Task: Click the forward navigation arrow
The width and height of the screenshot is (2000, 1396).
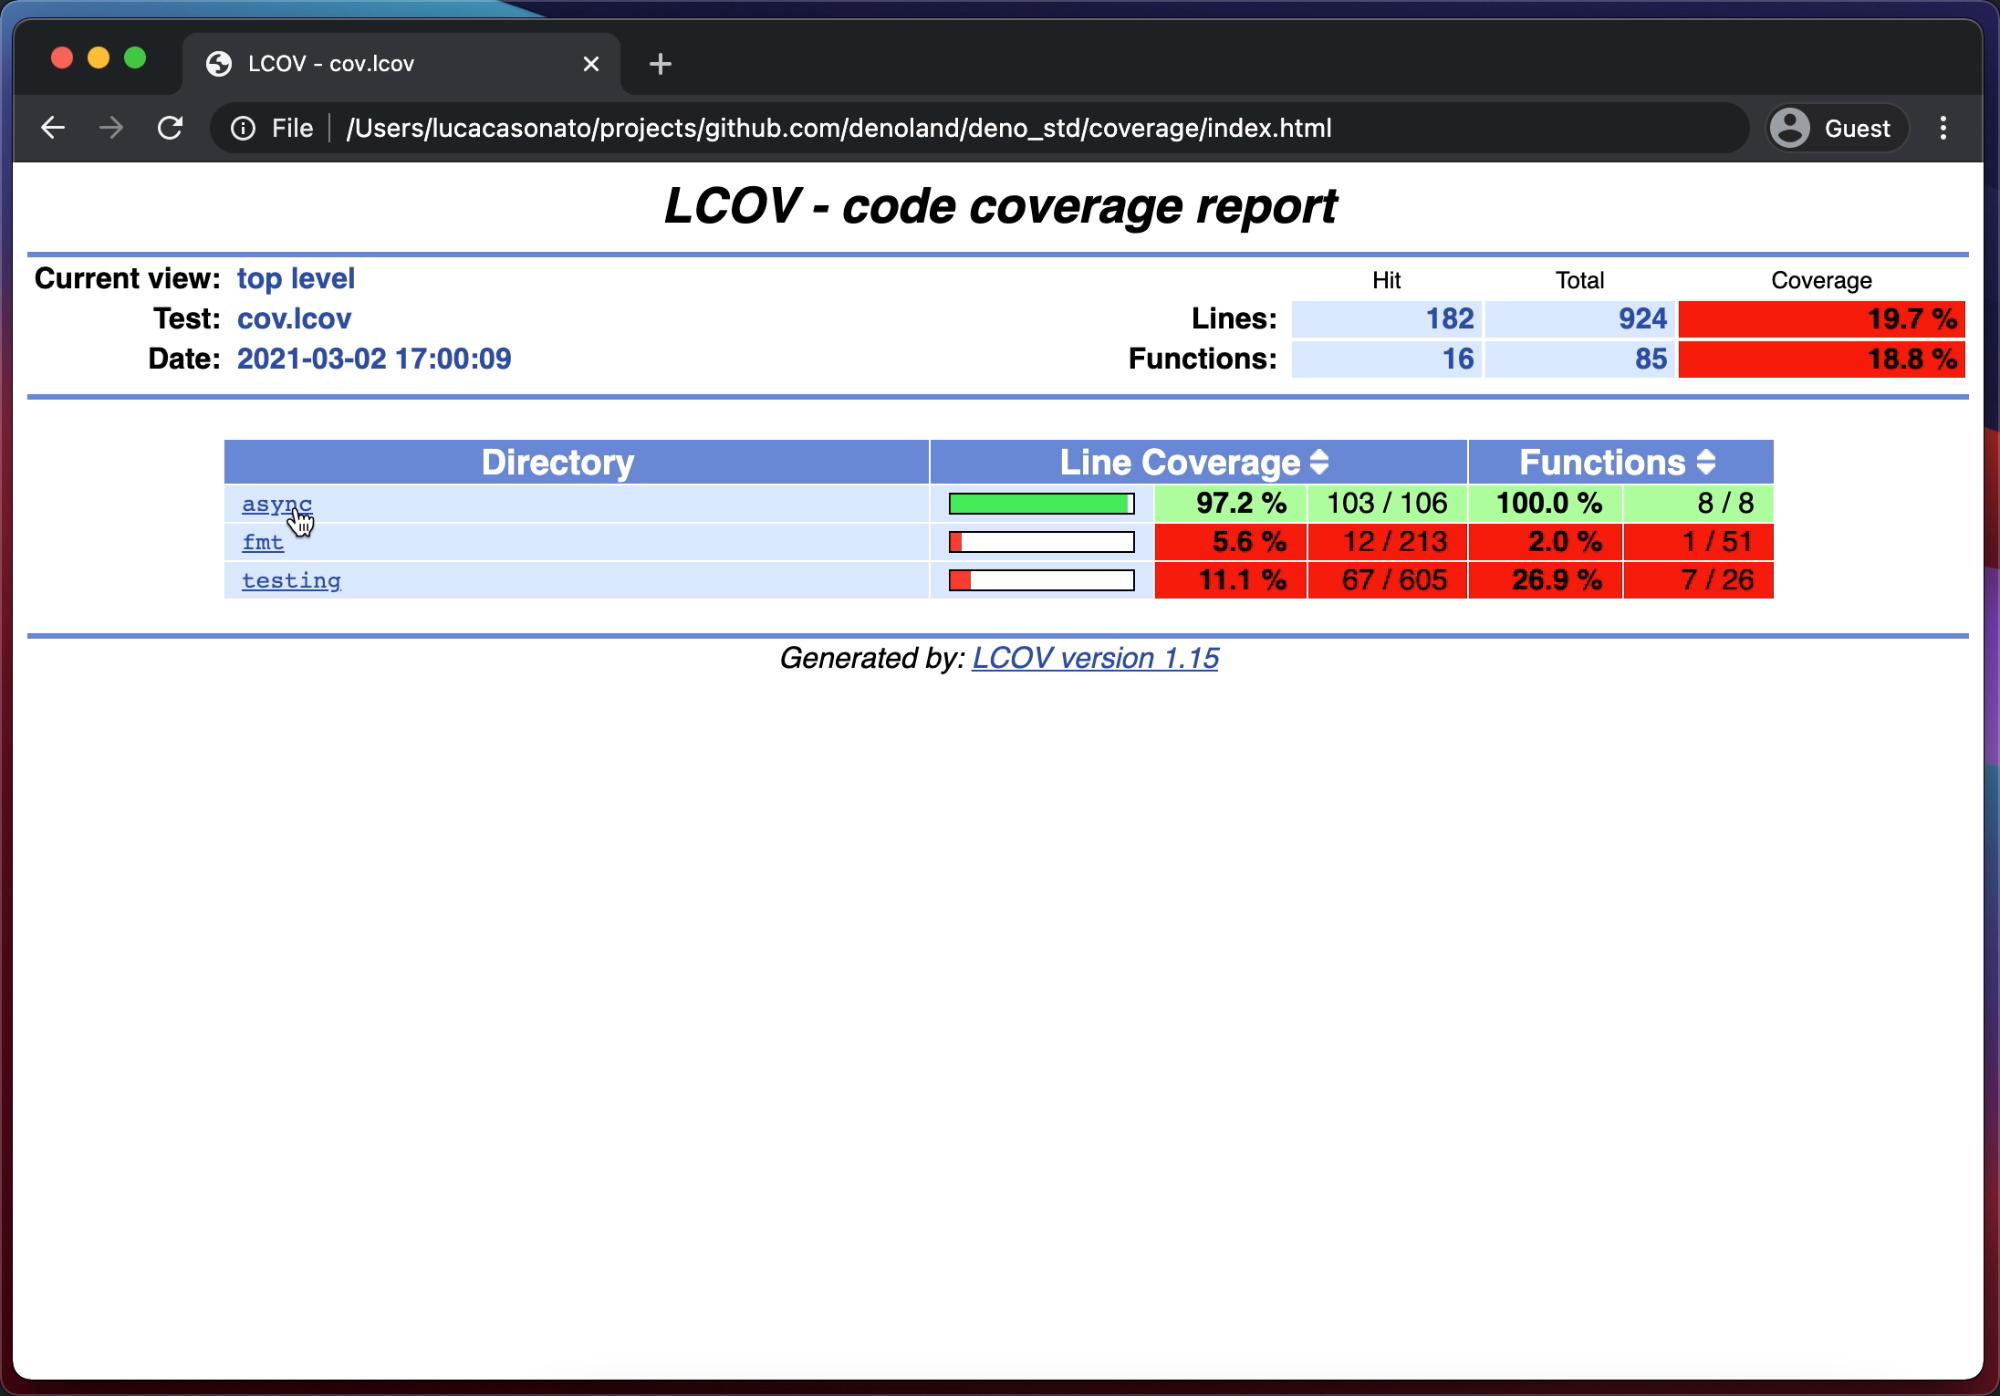Action: click(111, 128)
